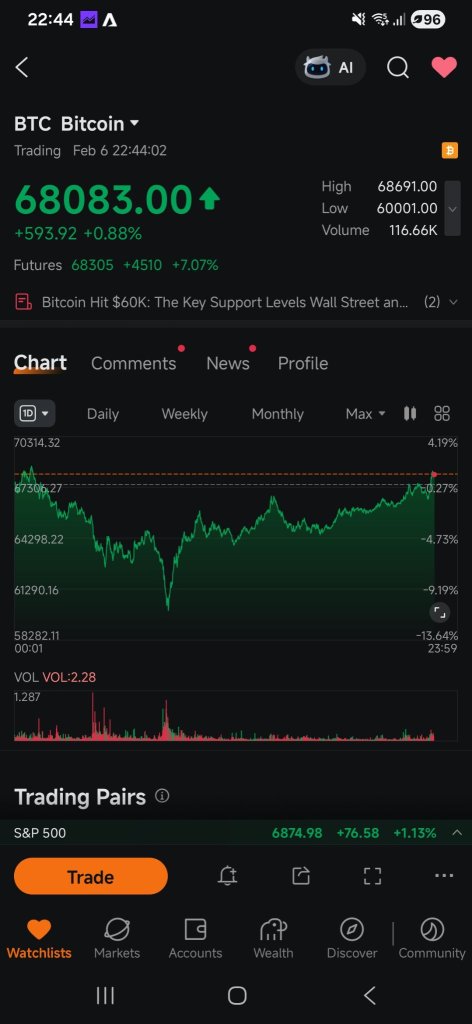
Task: Open the Bitcoin Hit $60K news headline
Action: click(225, 302)
